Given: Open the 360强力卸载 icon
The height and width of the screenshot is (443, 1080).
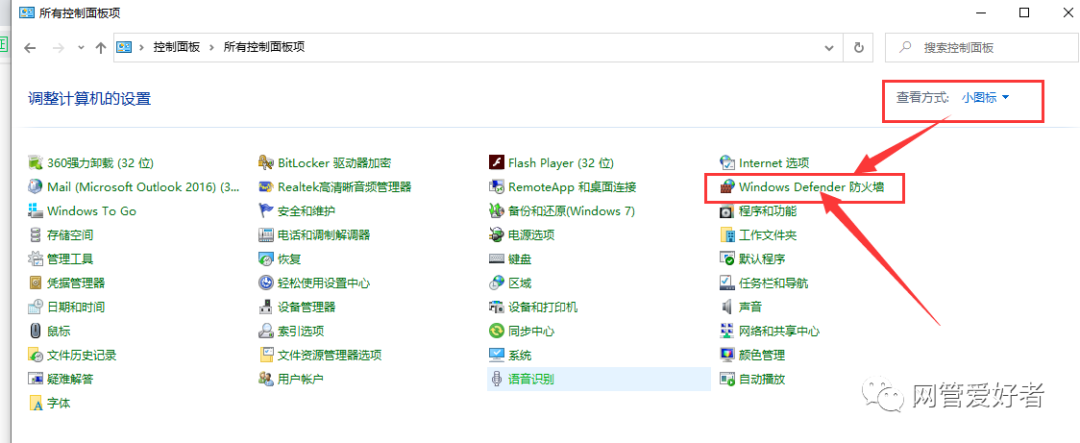Looking at the screenshot, I should [35, 163].
